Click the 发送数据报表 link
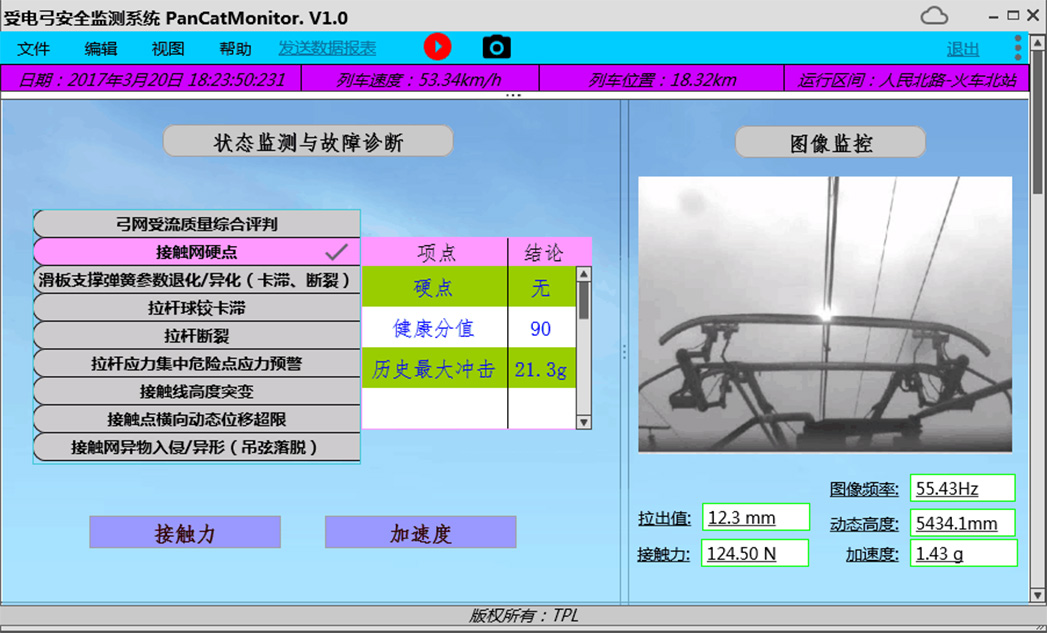 (327, 48)
